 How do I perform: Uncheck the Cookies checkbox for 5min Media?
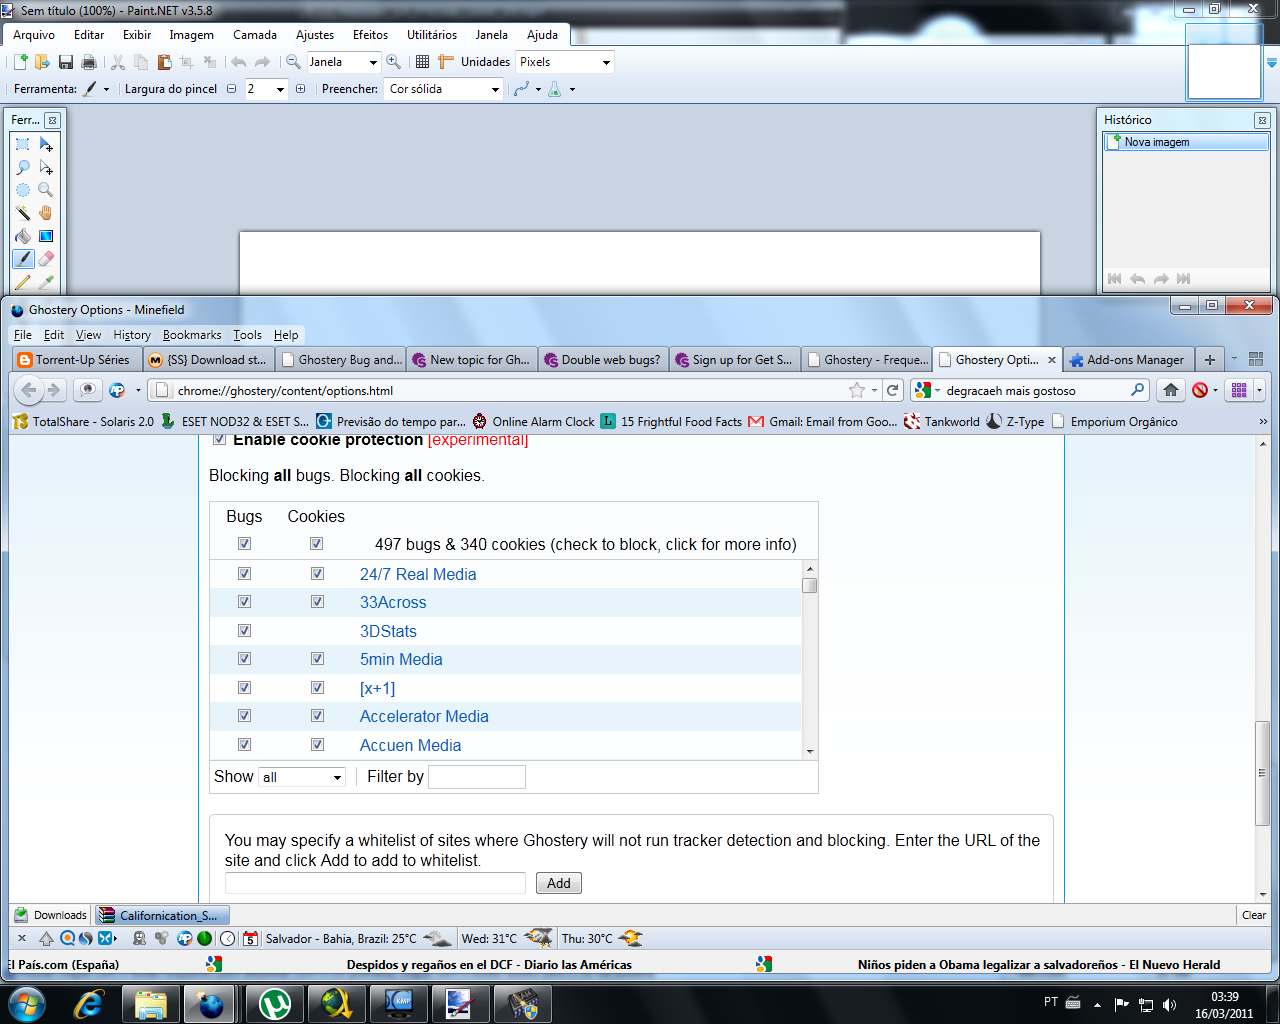point(317,659)
